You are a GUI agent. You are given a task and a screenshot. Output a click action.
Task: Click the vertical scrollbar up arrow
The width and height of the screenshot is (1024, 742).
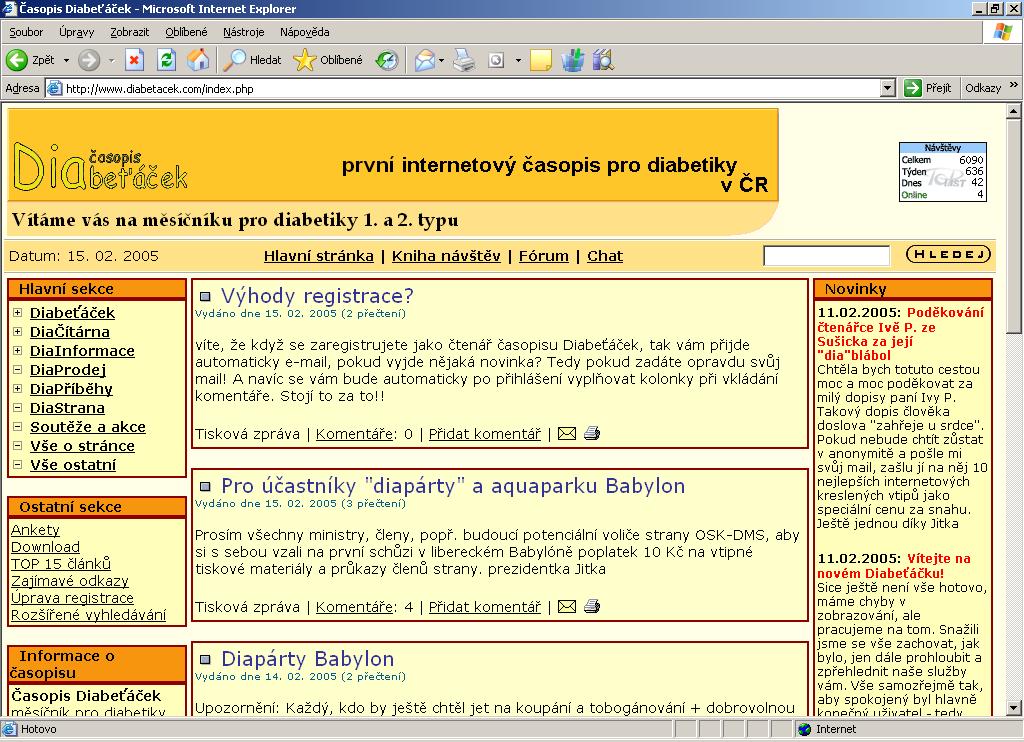pyautogui.click(x=1014, y=111)
